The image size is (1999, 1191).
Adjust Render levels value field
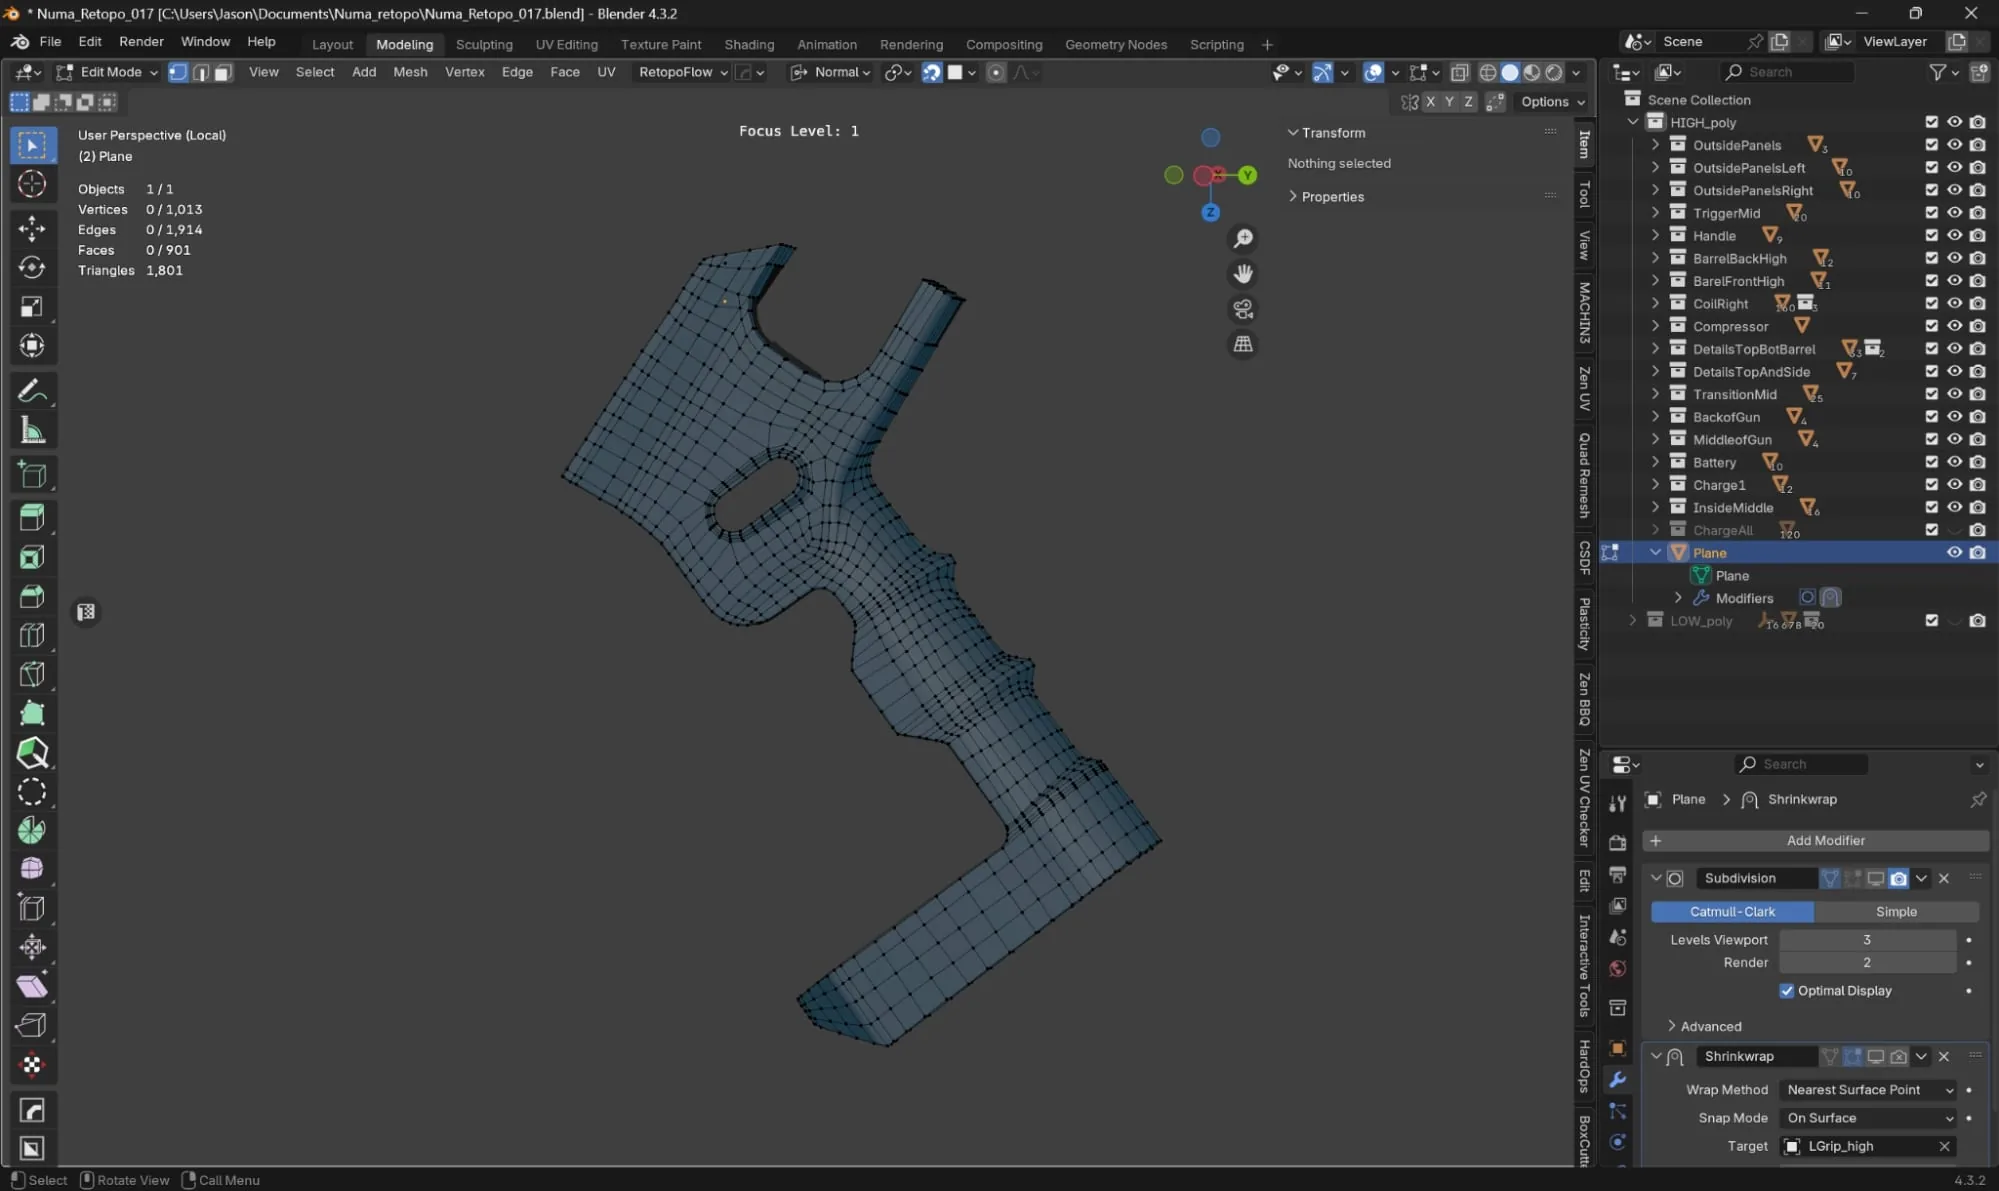pos(1867,963)
